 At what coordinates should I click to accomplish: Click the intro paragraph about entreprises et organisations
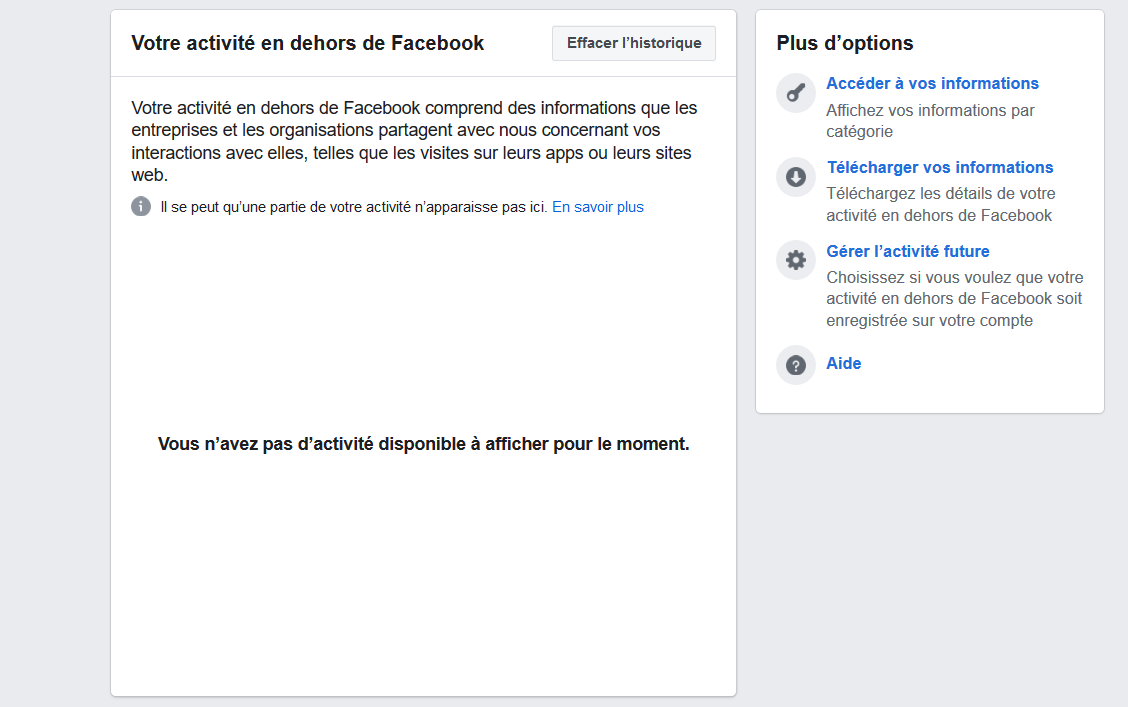[x=414, y=141]
